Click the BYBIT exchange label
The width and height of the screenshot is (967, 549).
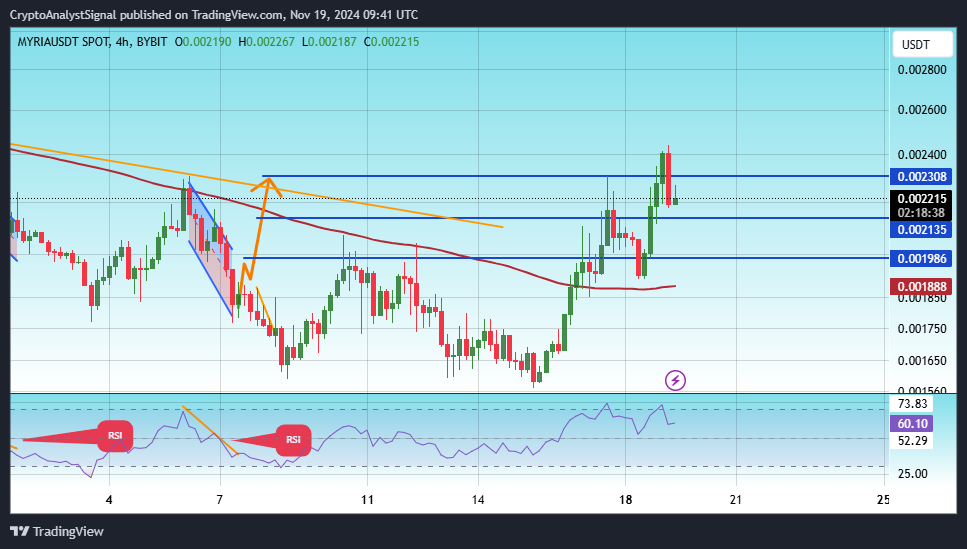(152, 42)
